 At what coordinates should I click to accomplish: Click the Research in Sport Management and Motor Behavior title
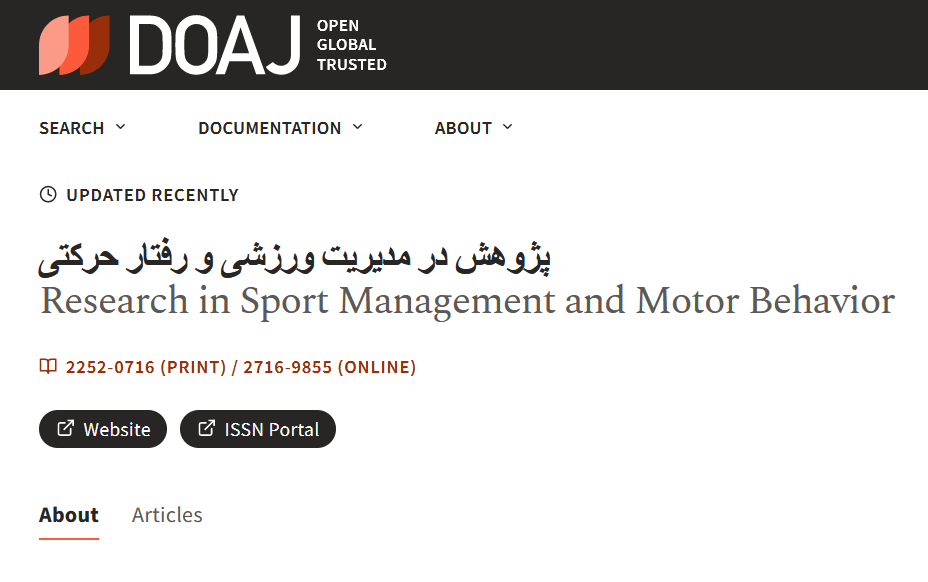coord(468,301)
